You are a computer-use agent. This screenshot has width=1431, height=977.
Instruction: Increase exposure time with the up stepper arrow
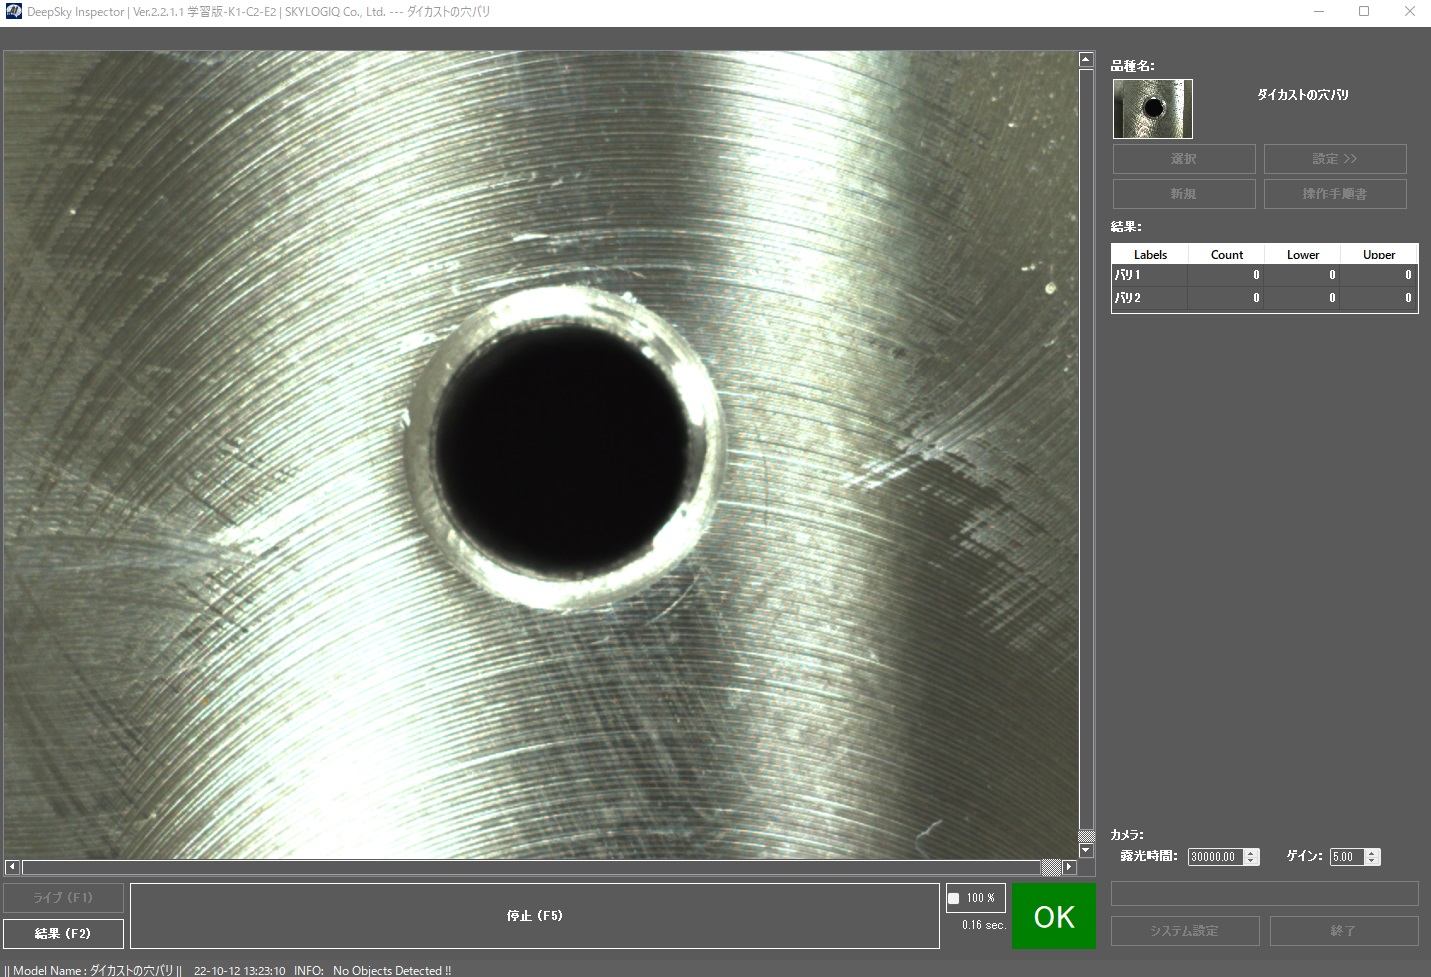click(1251, 853)
